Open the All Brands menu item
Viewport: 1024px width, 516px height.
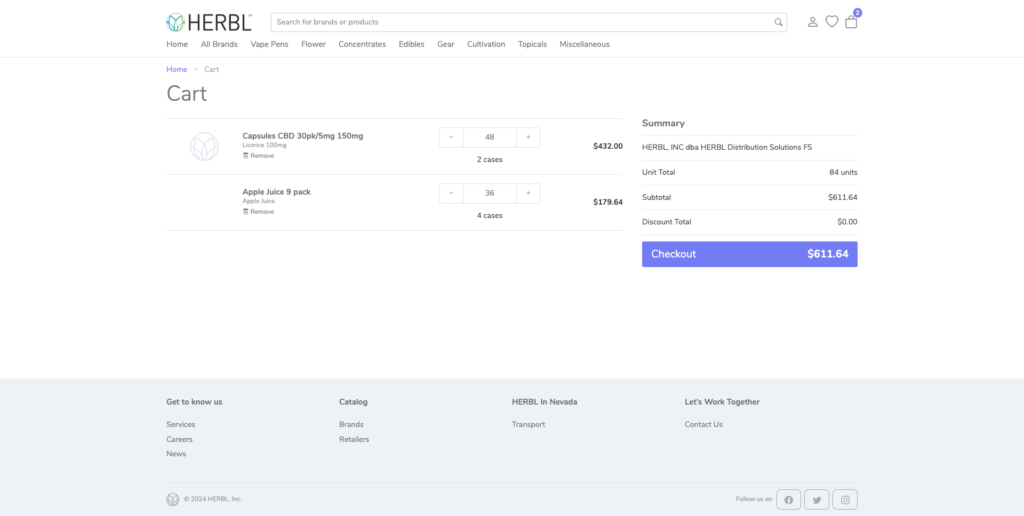tap(219, 44)
